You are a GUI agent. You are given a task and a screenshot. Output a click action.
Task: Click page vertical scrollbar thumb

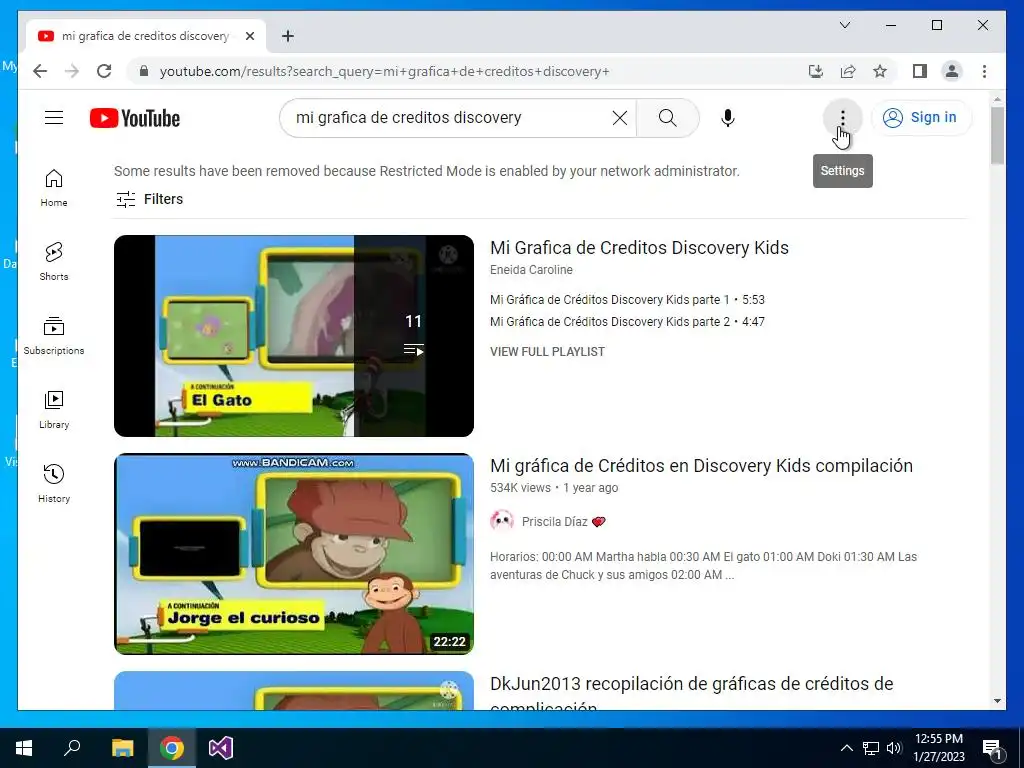point(997,135)
